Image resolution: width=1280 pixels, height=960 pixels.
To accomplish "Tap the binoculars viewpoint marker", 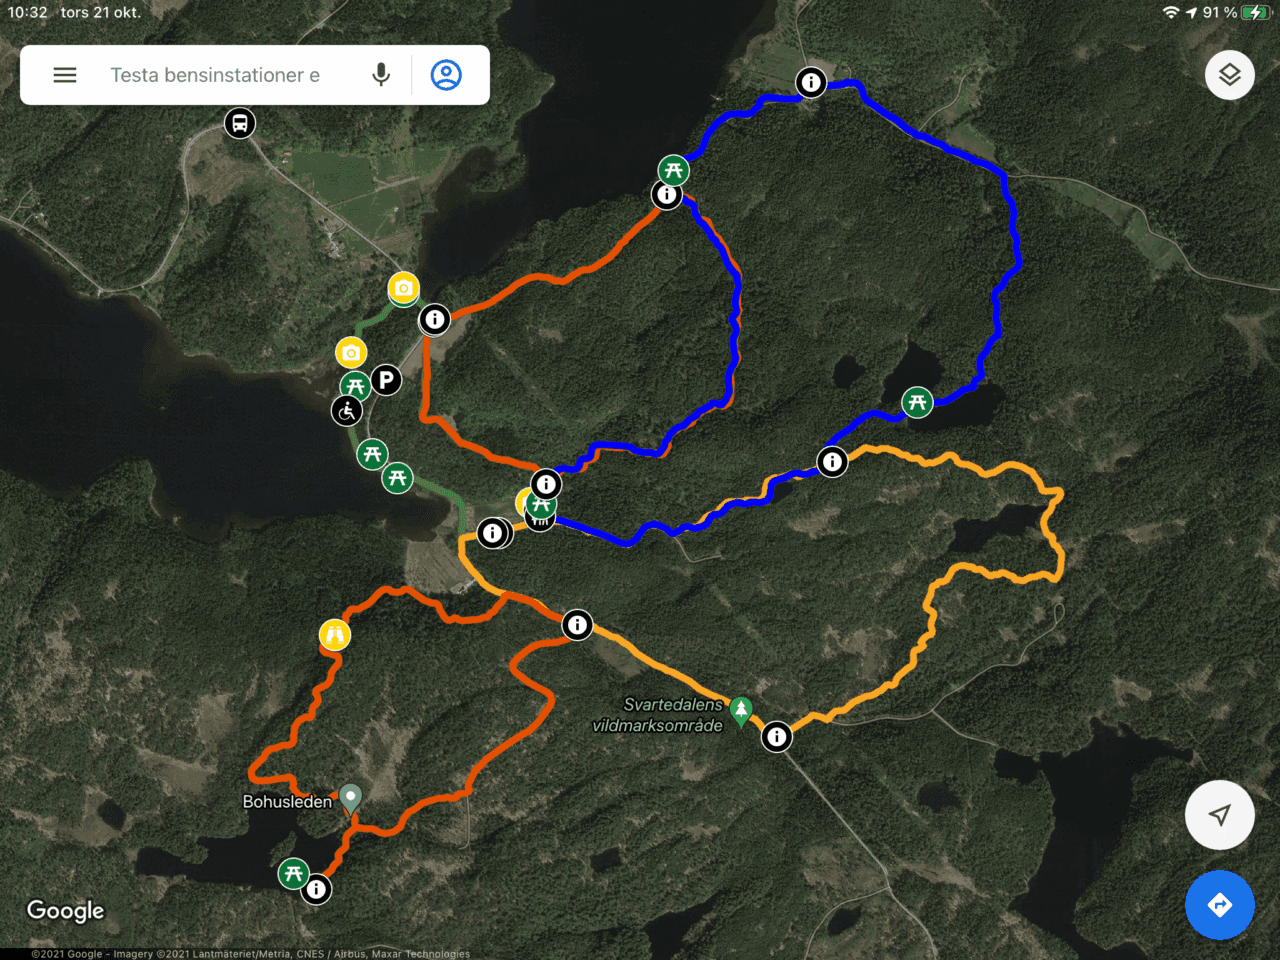I will pyautogui.click(x=335, y=635).
